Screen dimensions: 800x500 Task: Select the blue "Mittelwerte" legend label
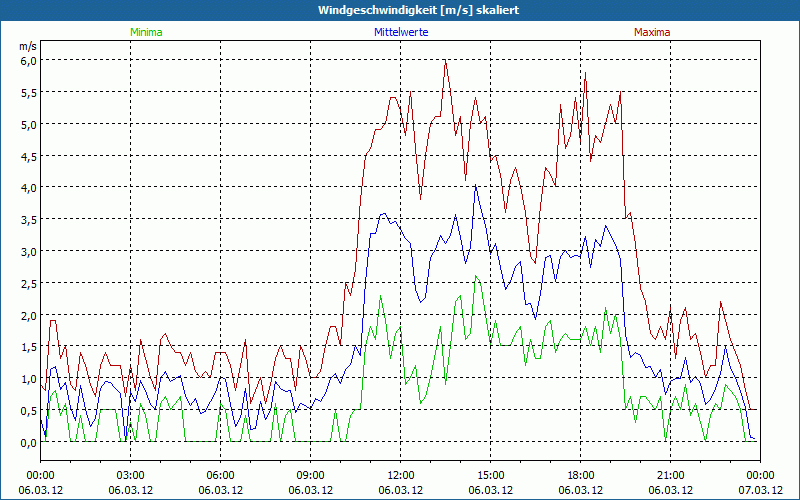click(401, 32)
